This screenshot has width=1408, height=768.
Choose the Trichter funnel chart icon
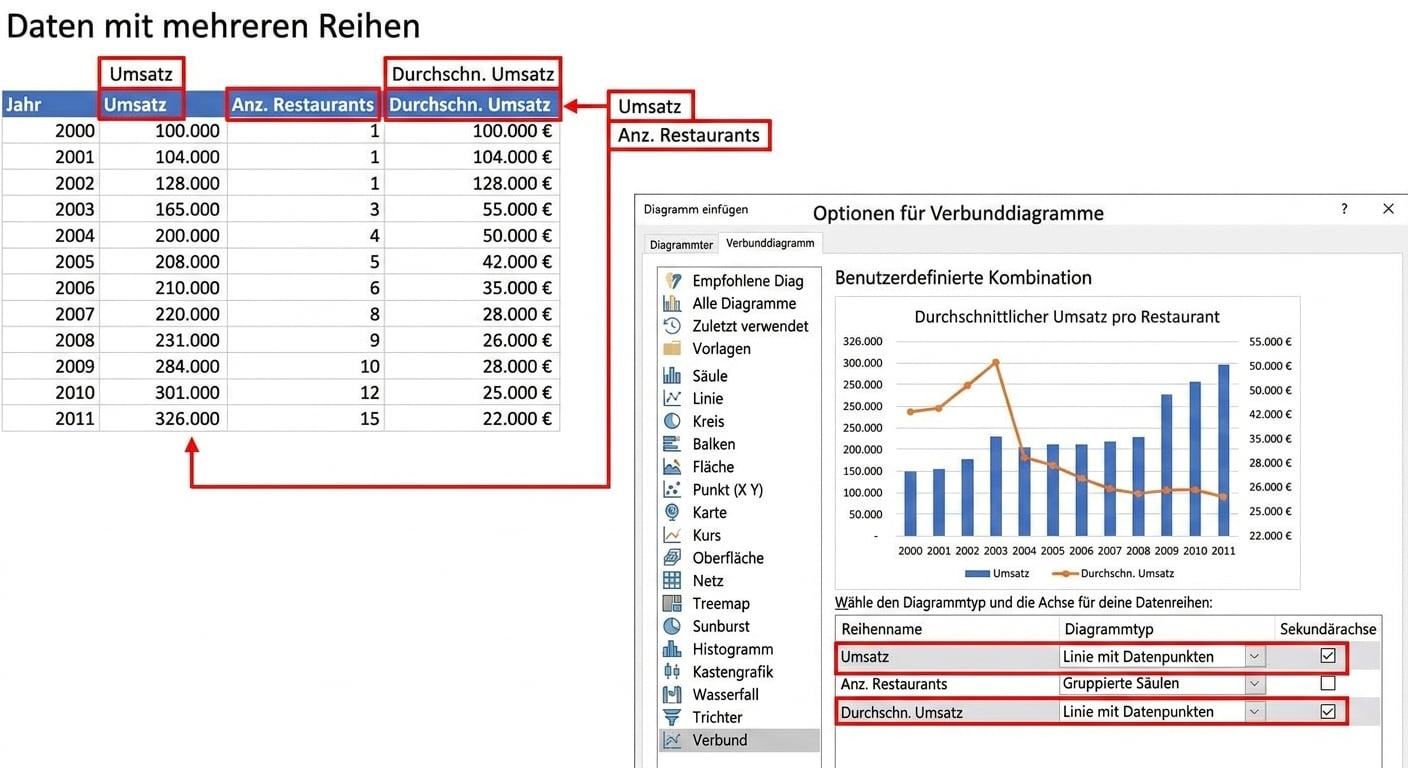click(672, 717)
